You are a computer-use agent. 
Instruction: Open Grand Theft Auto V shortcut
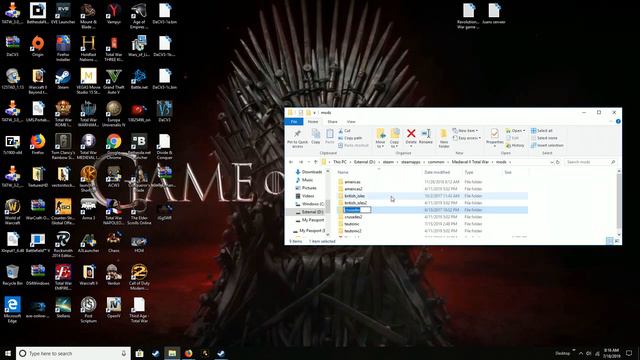tap(114, 81)
